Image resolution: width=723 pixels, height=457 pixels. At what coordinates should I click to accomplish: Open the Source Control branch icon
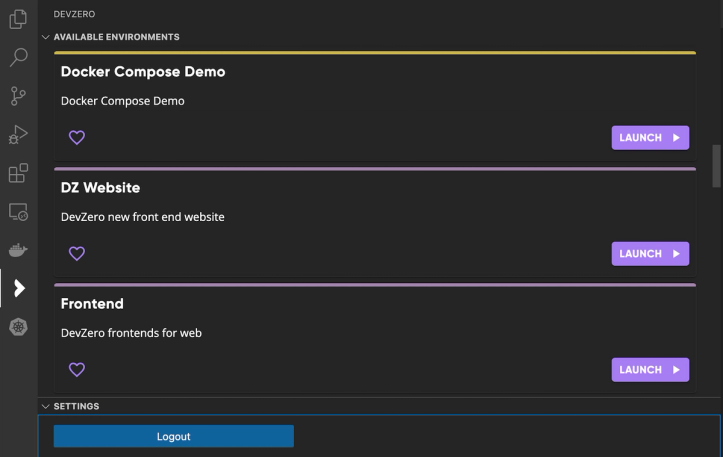coord(18,96)
